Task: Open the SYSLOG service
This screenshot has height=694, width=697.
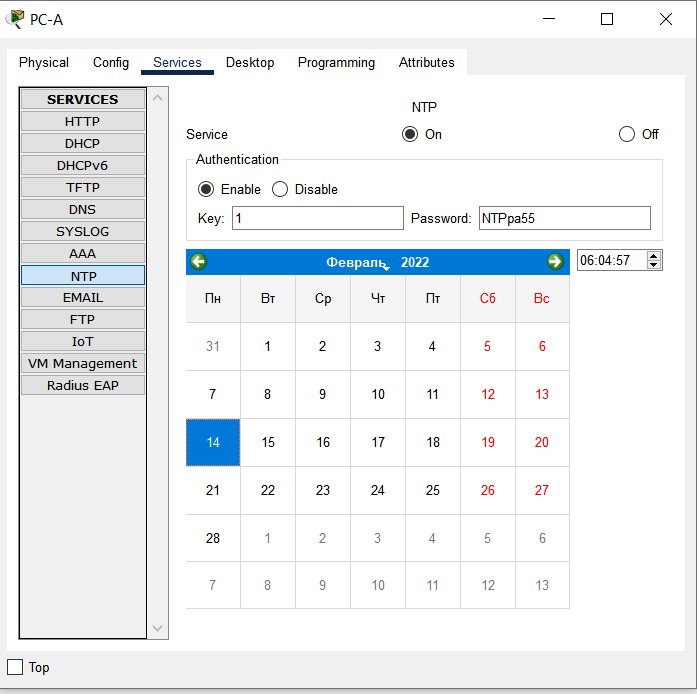Action: tap(83, 231)
